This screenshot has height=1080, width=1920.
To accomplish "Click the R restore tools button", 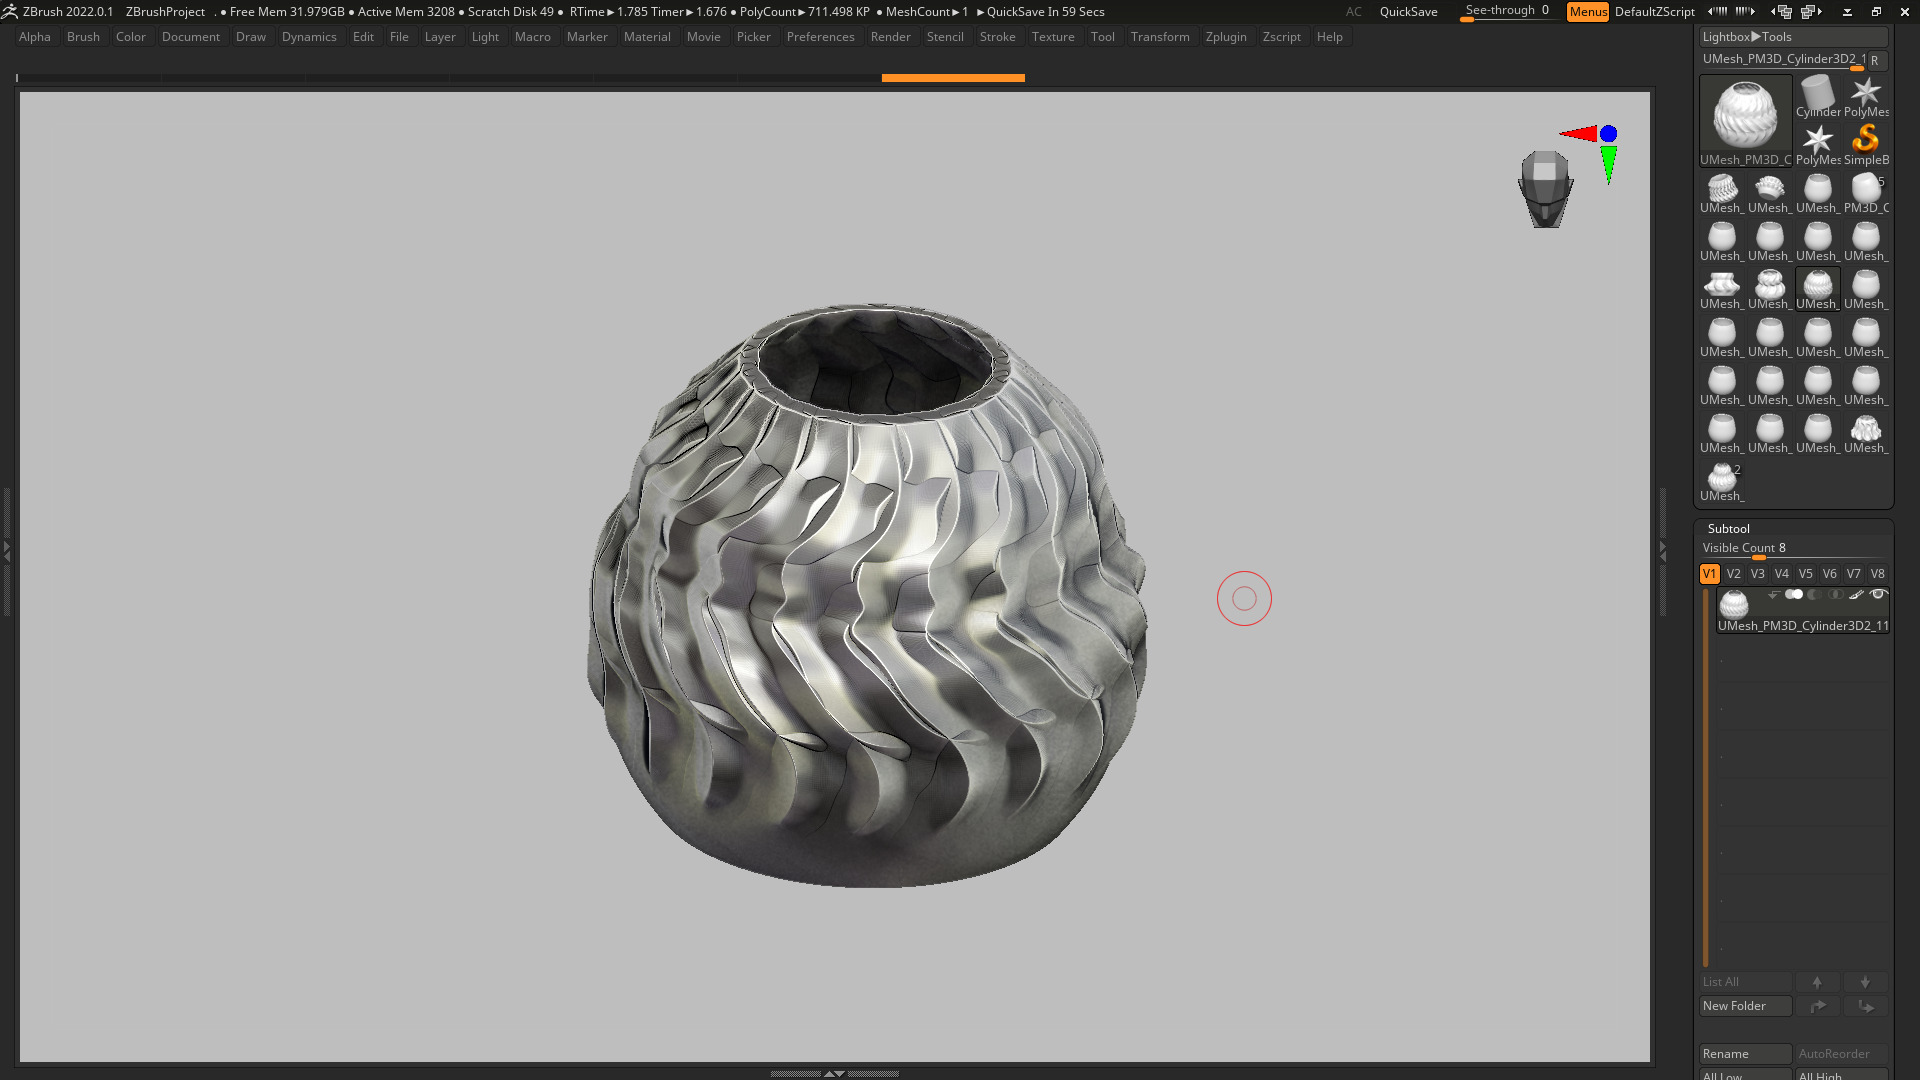I will [1876, 60].
